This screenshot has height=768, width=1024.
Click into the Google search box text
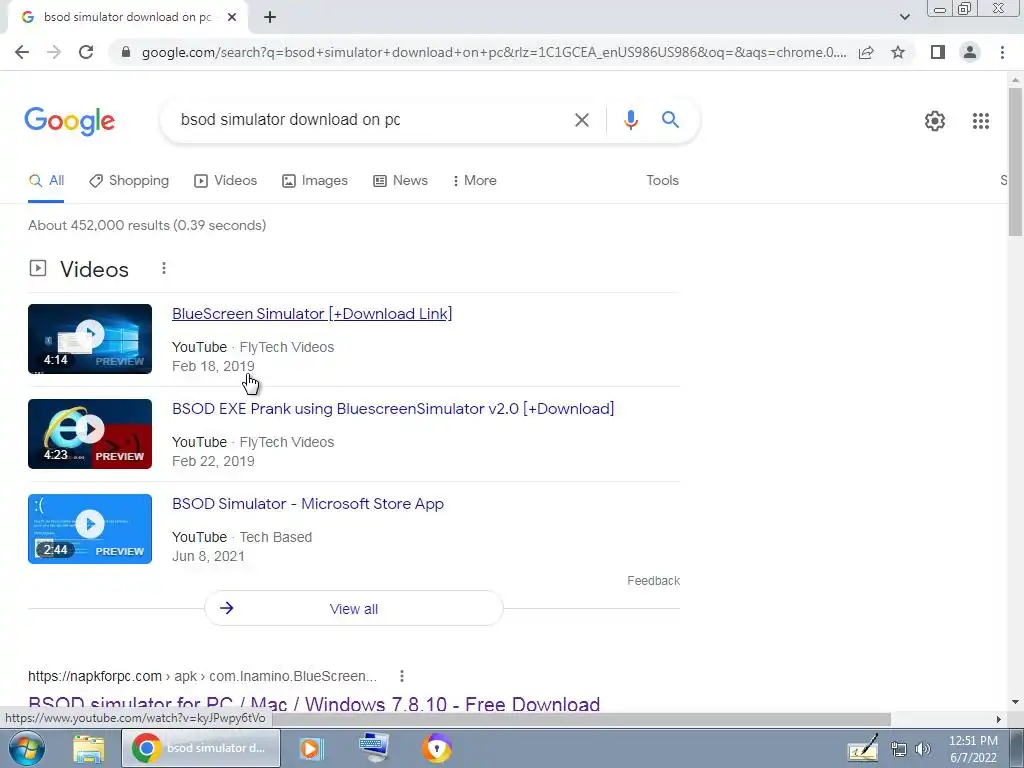tap(290, 120)
